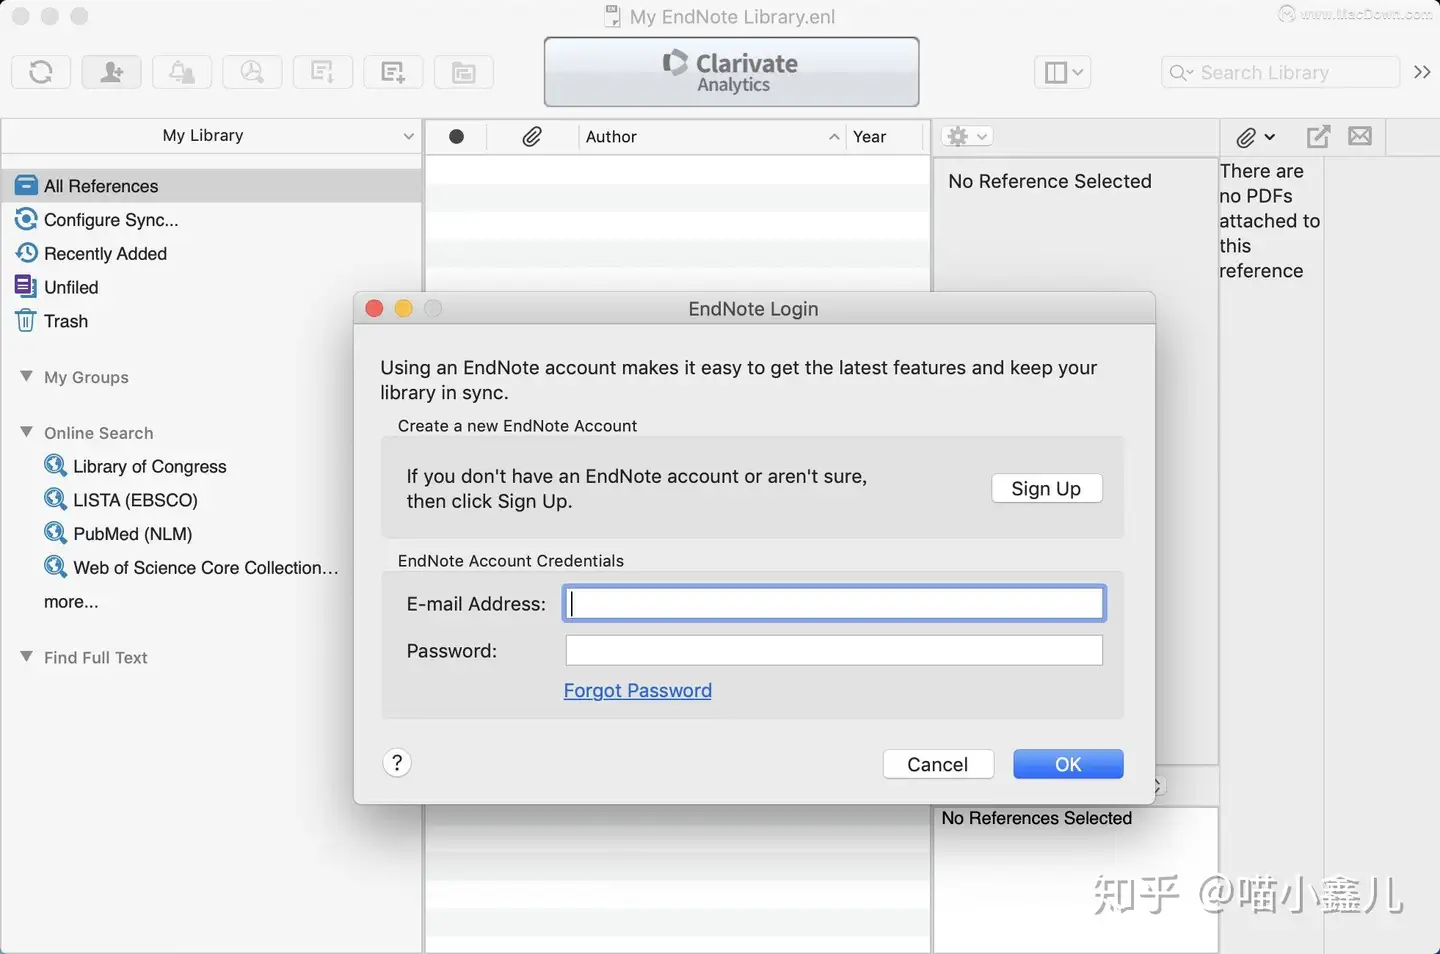Click the Configure Sync icon
The height and width of the screenshot is (954, 1440).
26,219
